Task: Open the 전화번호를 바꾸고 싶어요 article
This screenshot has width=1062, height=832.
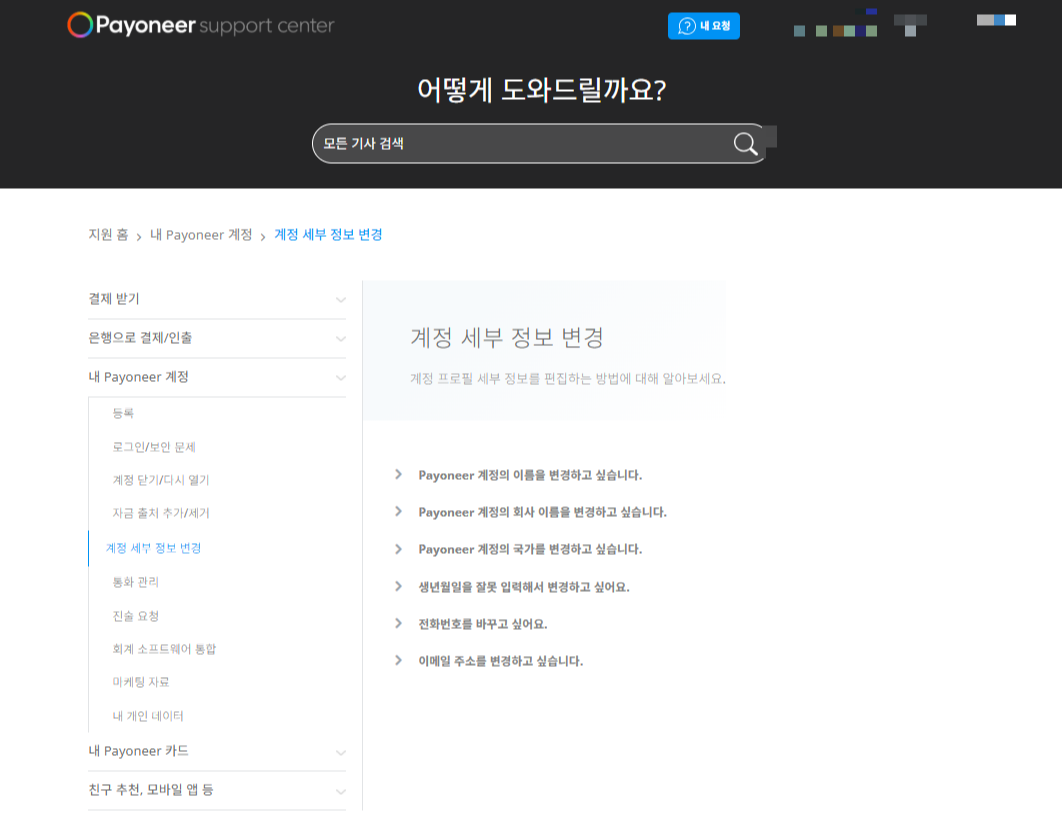Action: (482, 624)
